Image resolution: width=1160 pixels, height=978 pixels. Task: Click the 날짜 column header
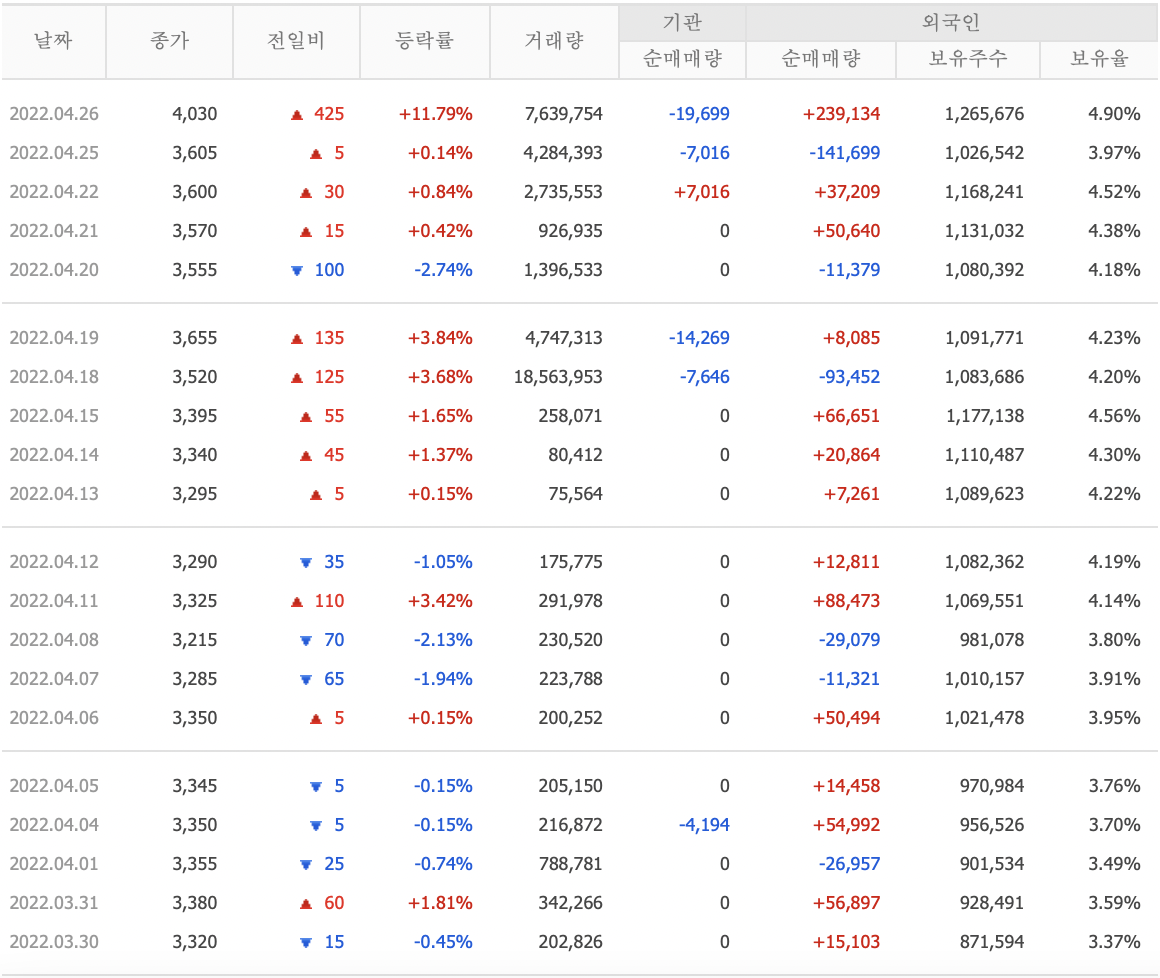[x=53, y=41]
